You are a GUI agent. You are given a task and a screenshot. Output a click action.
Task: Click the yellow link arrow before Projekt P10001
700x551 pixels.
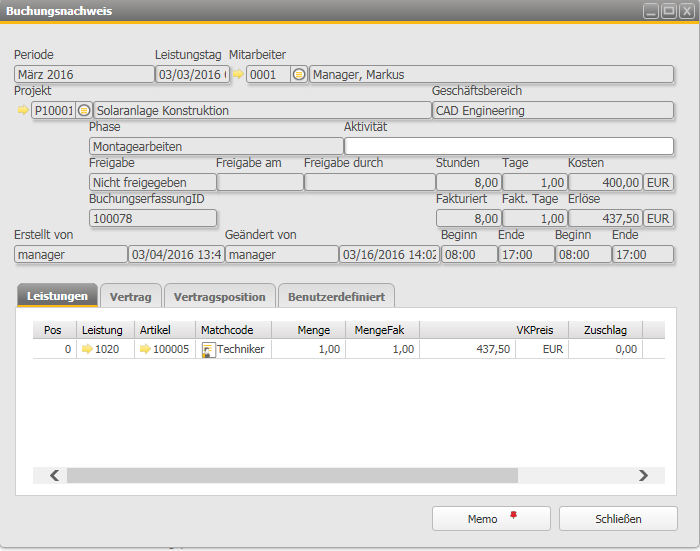click(23, 110)
